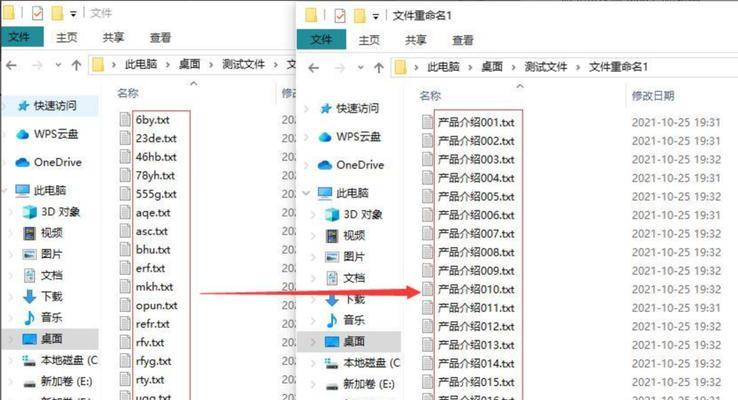Select file 产品介绍007.txt
738x400 pixels.
point(476,234)
